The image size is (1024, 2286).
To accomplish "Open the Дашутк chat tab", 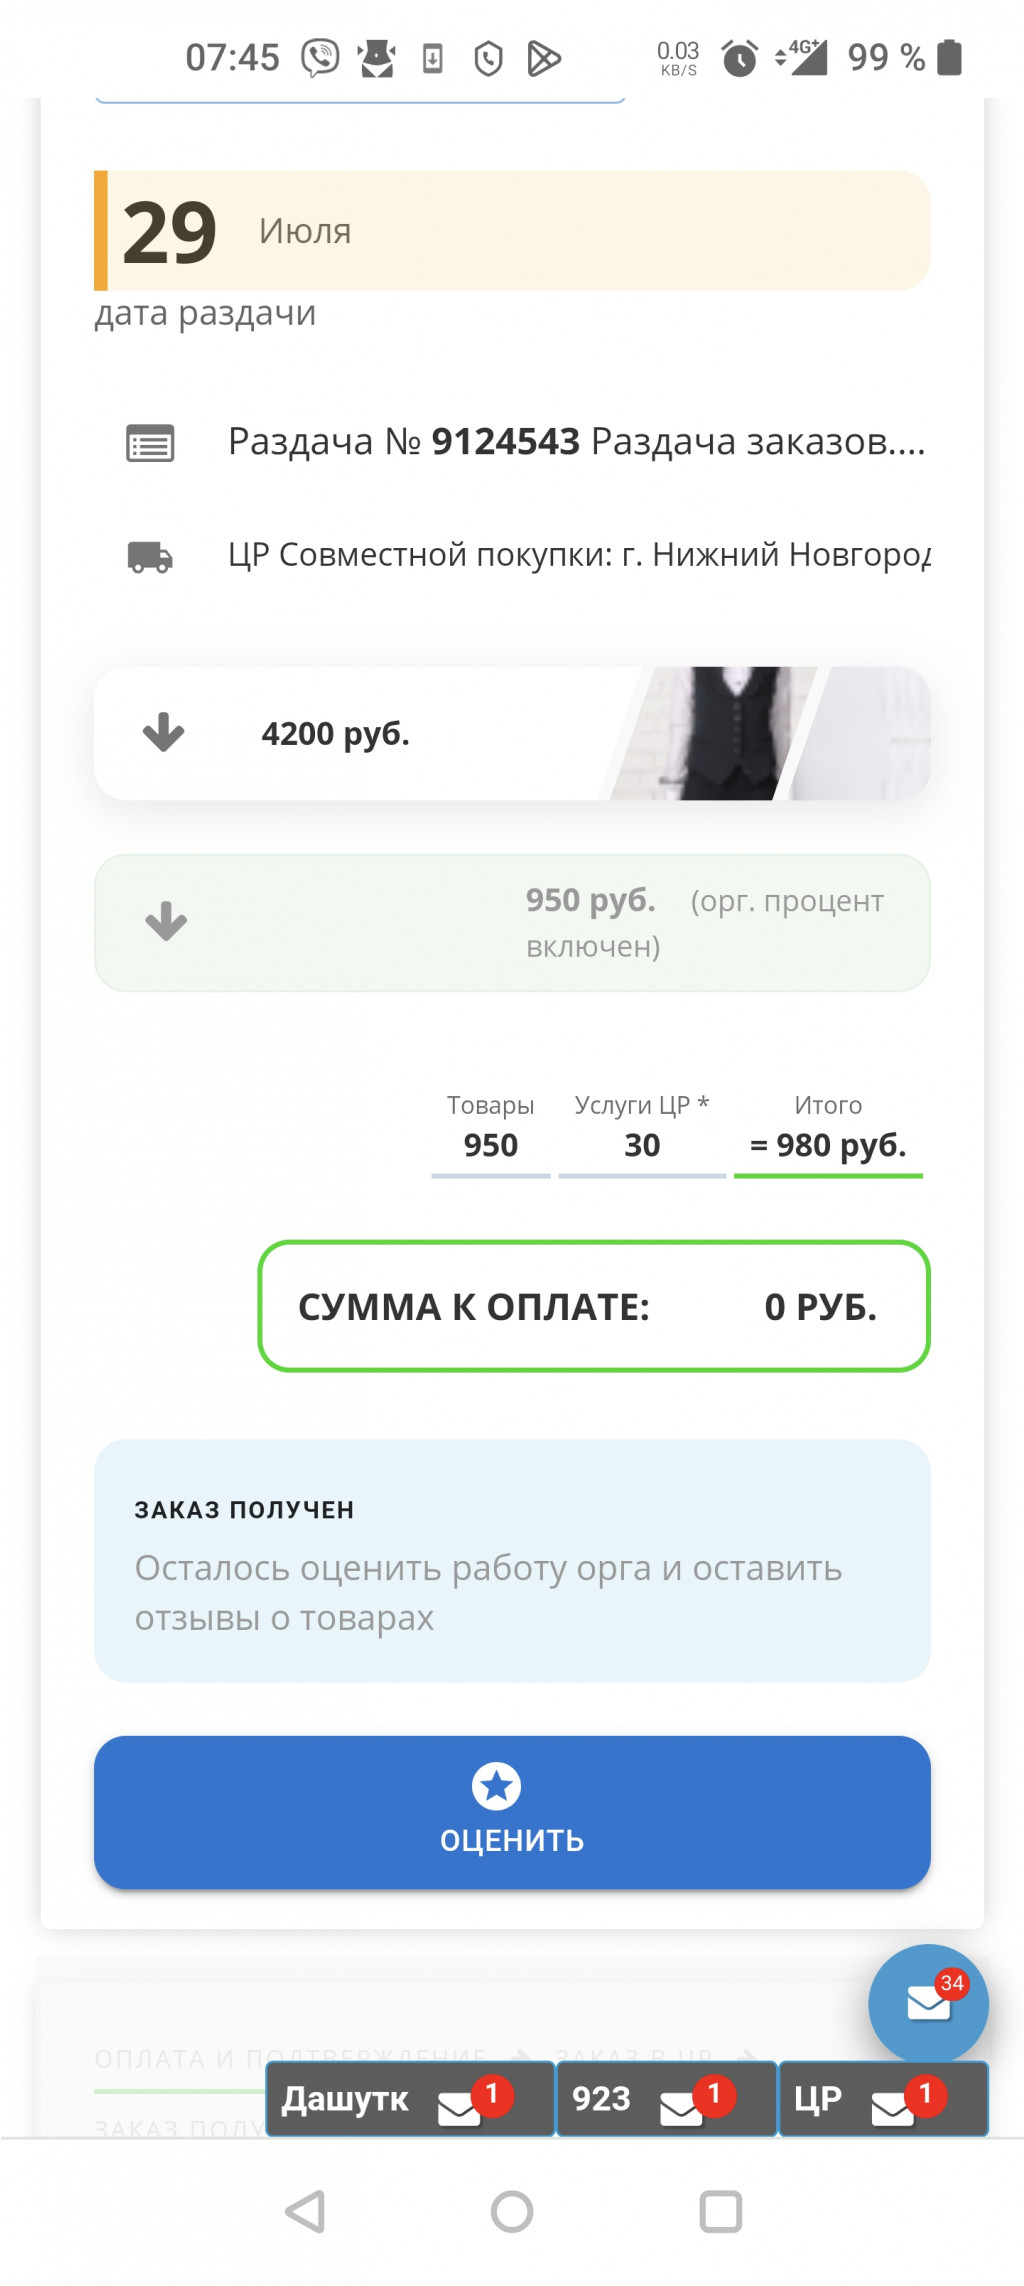I will pos(410,2098).
